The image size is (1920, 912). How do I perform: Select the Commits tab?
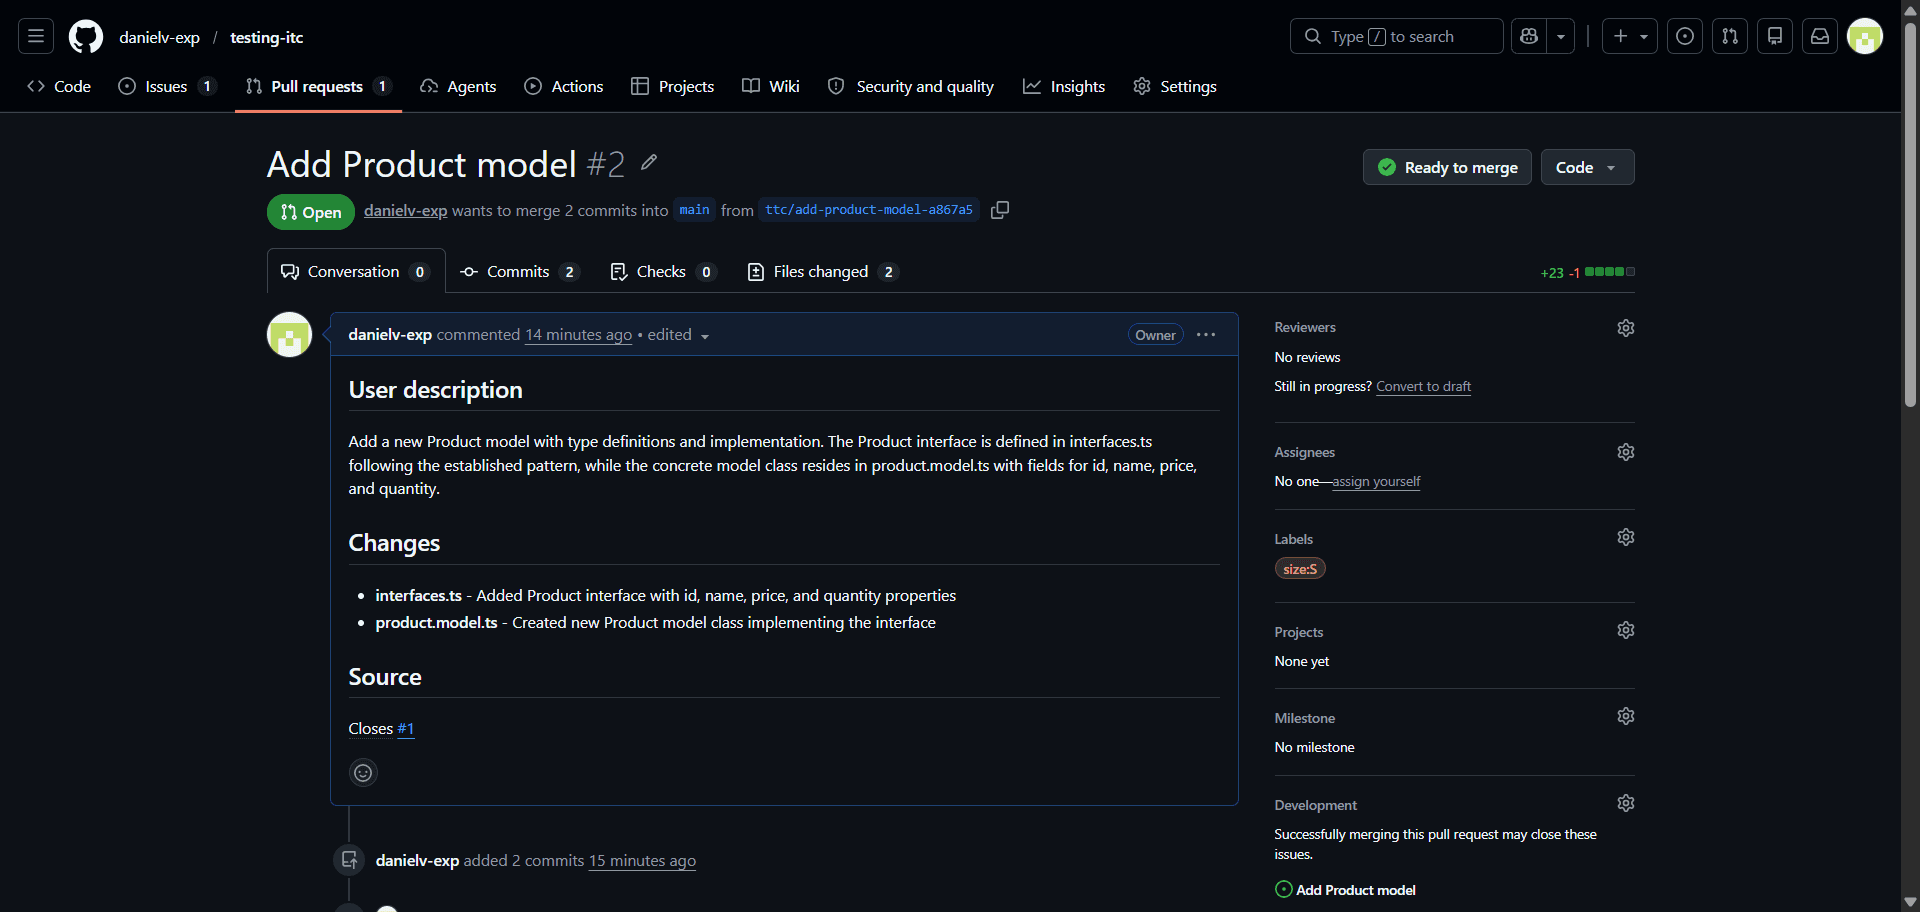(519, 272)
